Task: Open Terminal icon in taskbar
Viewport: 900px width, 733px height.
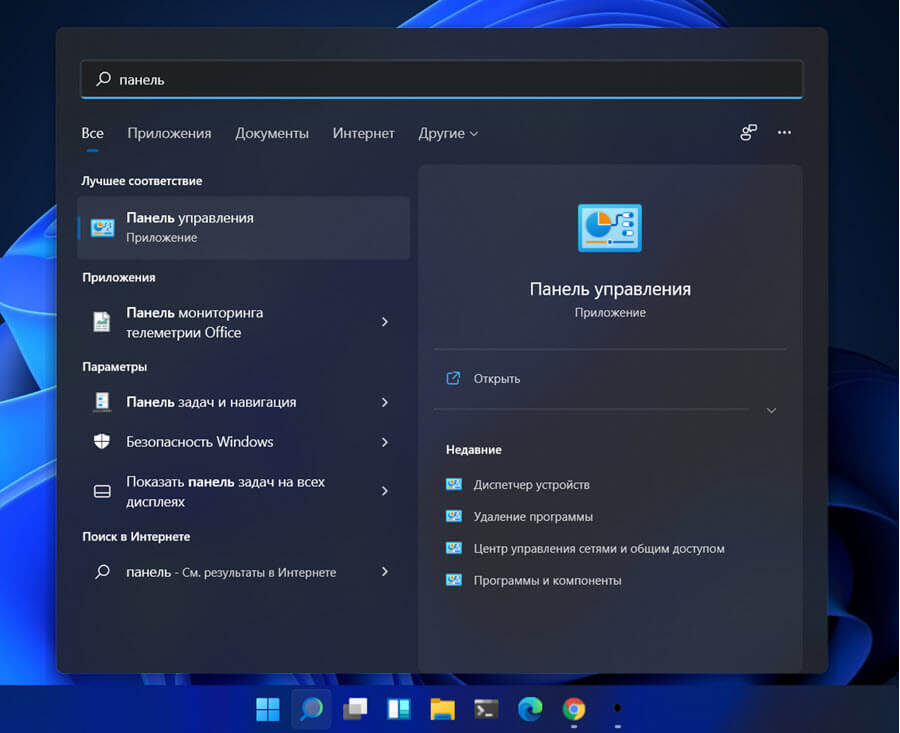Action: [486, 709]
